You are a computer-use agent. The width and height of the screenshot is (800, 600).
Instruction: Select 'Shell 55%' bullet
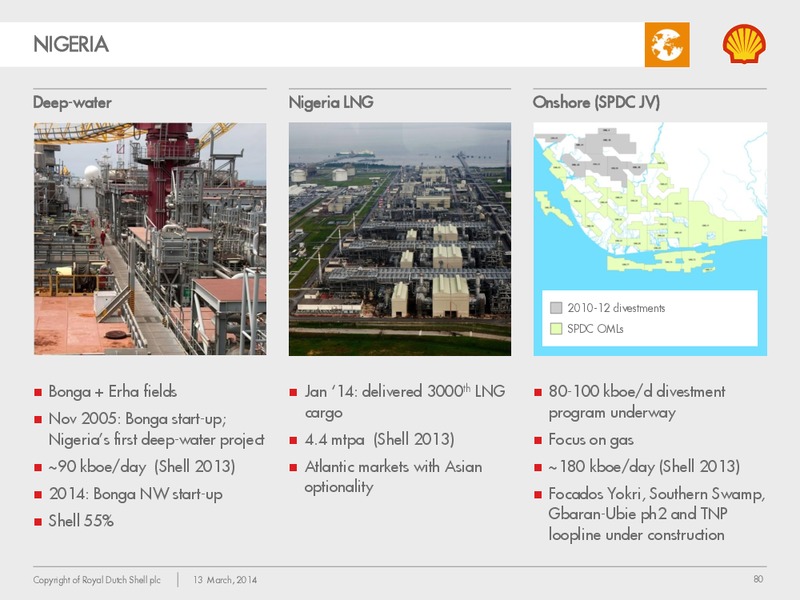pyautogui.click(x=81, y=521)
